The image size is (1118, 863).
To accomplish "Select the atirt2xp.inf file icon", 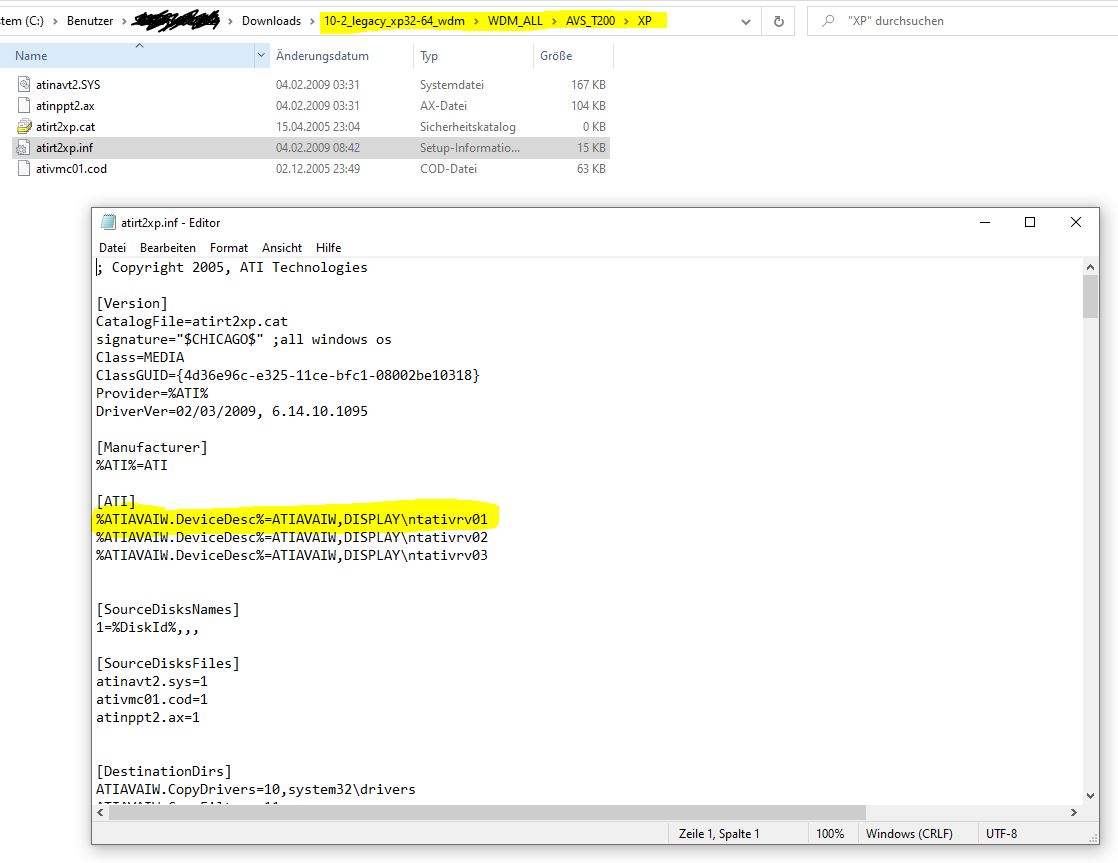I will (x=24, y=148).
